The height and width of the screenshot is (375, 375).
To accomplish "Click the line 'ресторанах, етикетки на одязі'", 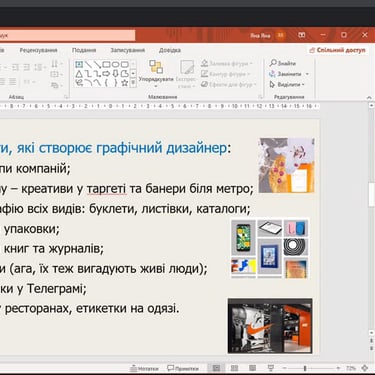I will click(x=92, y=308).
